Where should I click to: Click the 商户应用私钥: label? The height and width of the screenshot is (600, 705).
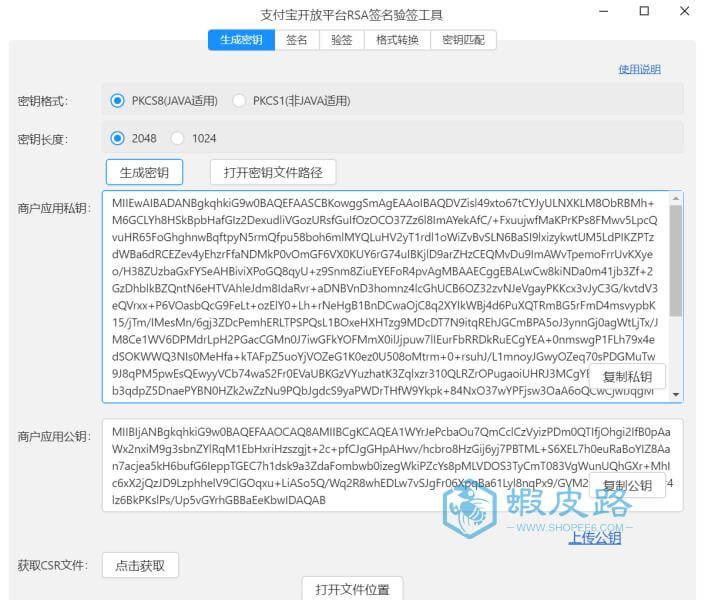54,208
